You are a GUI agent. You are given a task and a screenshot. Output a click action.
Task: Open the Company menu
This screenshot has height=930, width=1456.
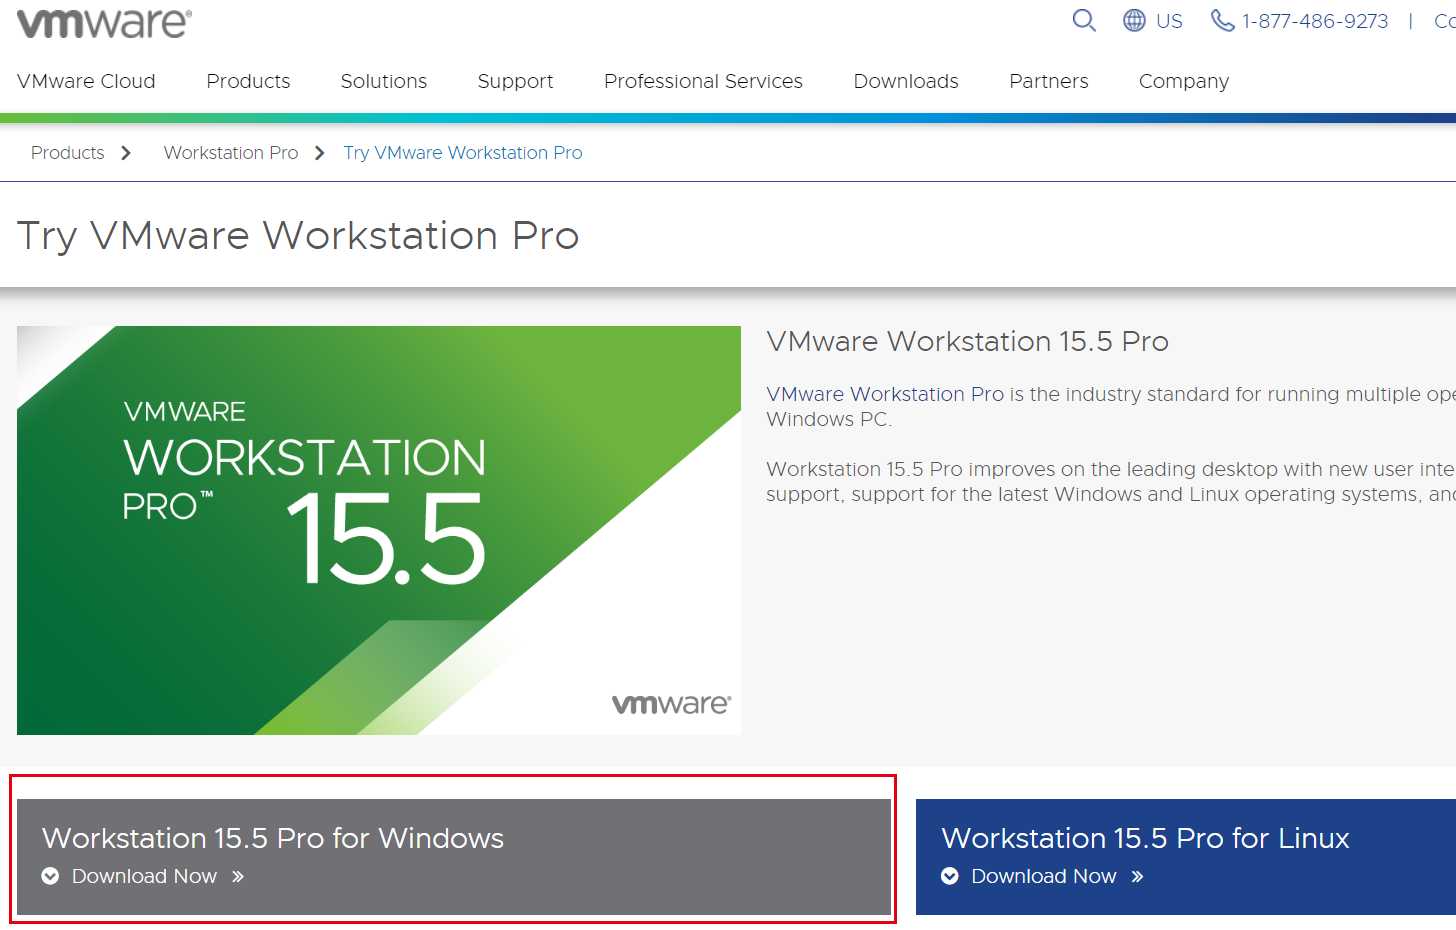(x=1184, y=81)
